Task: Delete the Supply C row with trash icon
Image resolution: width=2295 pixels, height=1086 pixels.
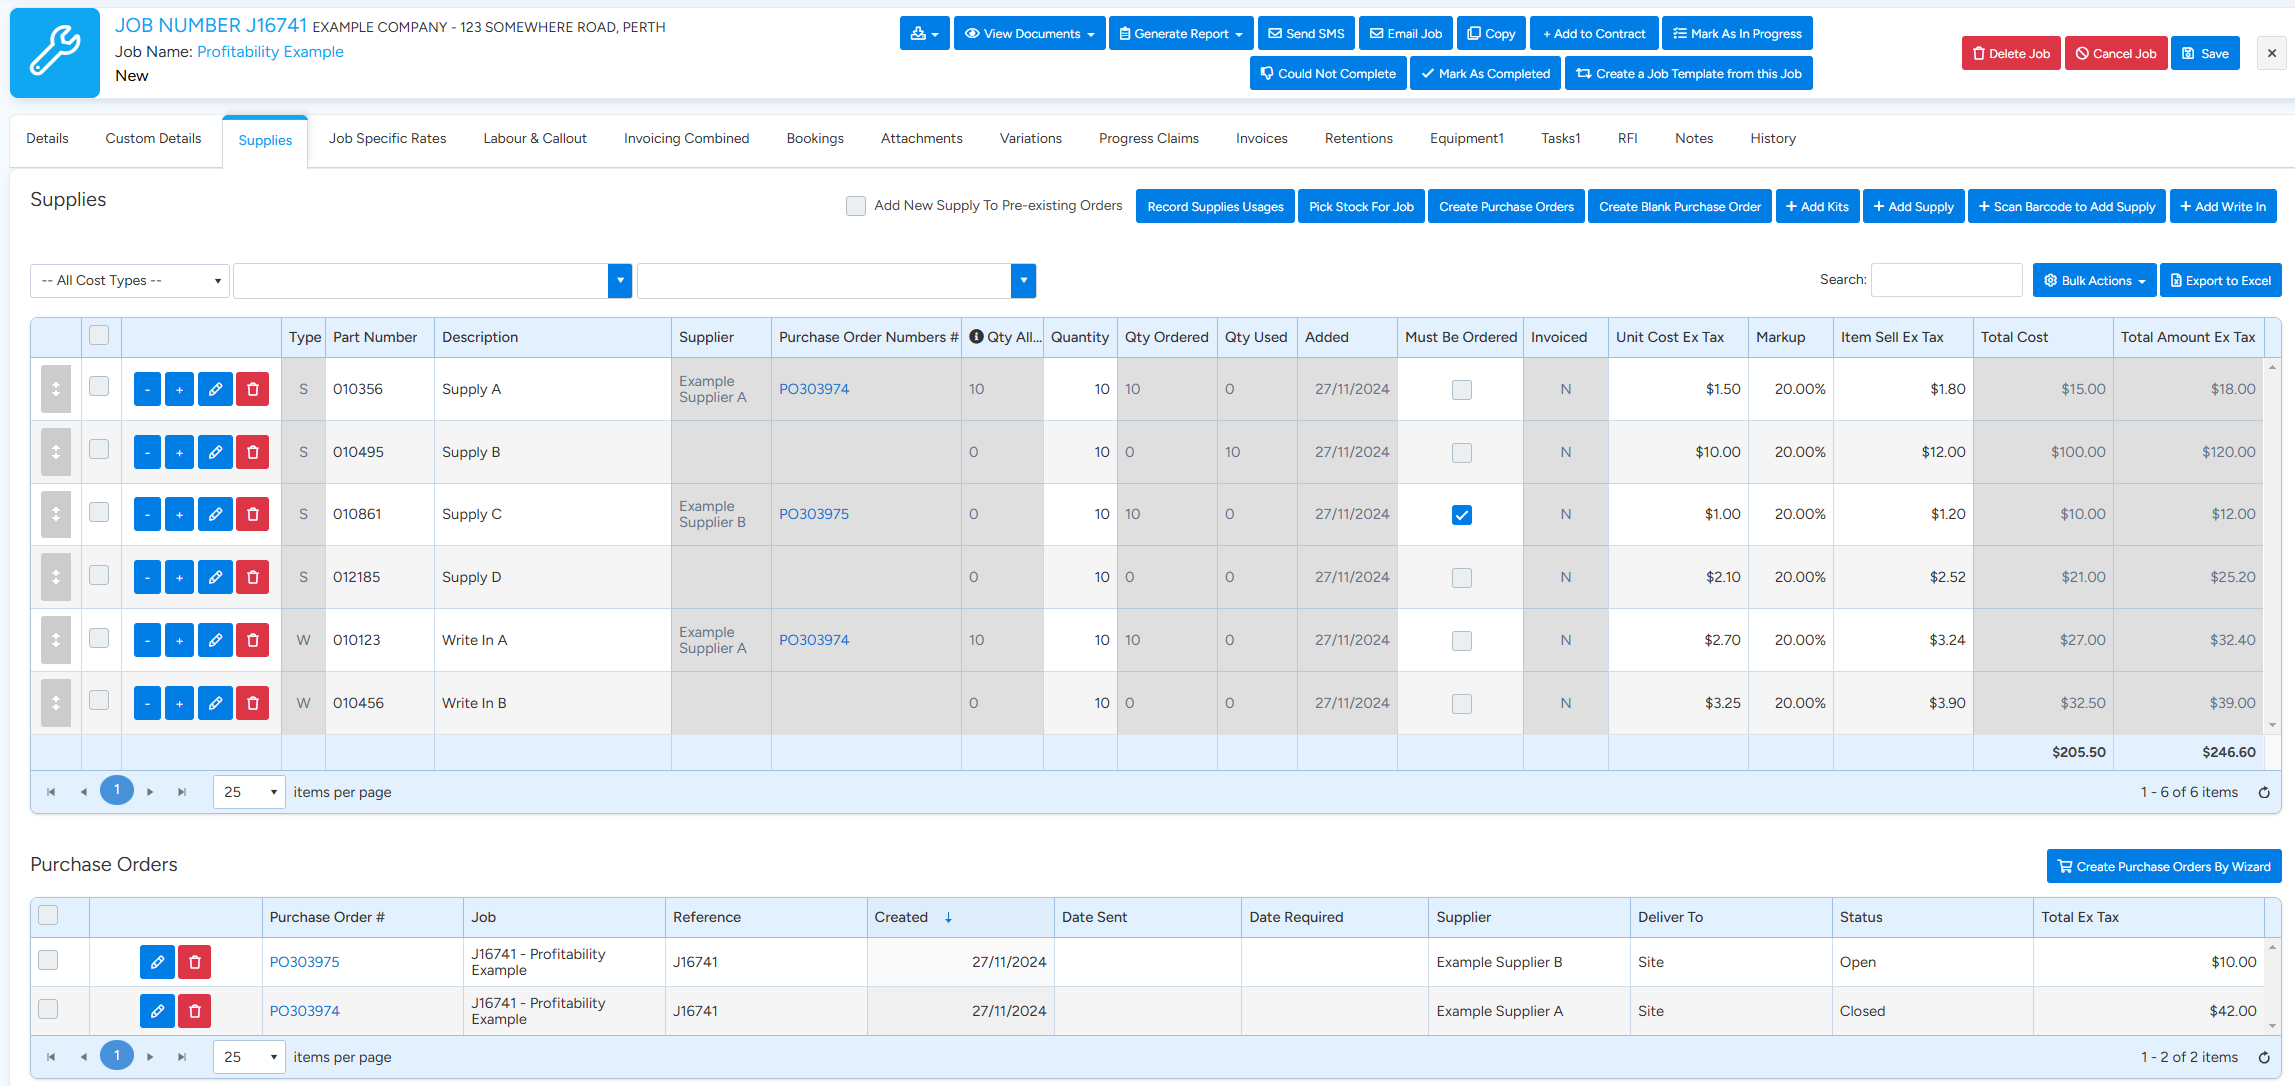Action: (252, 514)
